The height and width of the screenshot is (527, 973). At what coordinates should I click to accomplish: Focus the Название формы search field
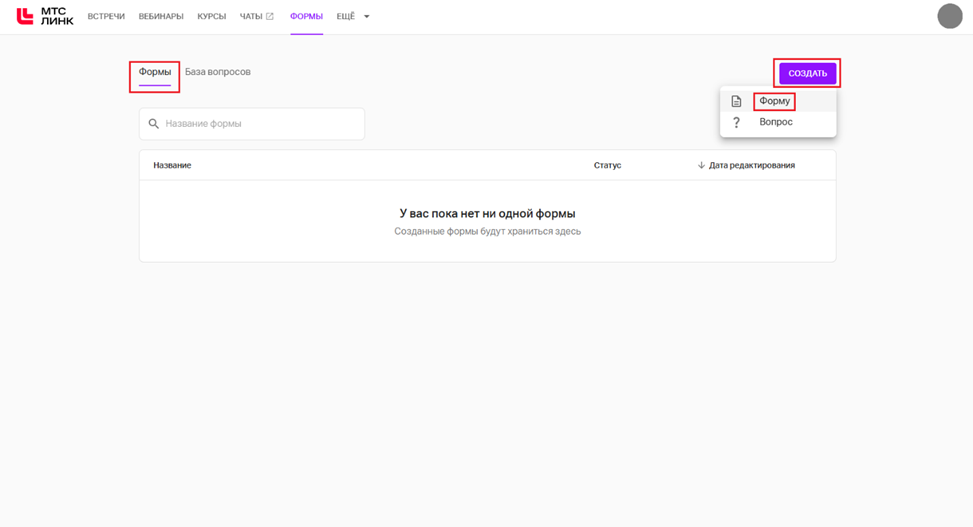point(252,124)
